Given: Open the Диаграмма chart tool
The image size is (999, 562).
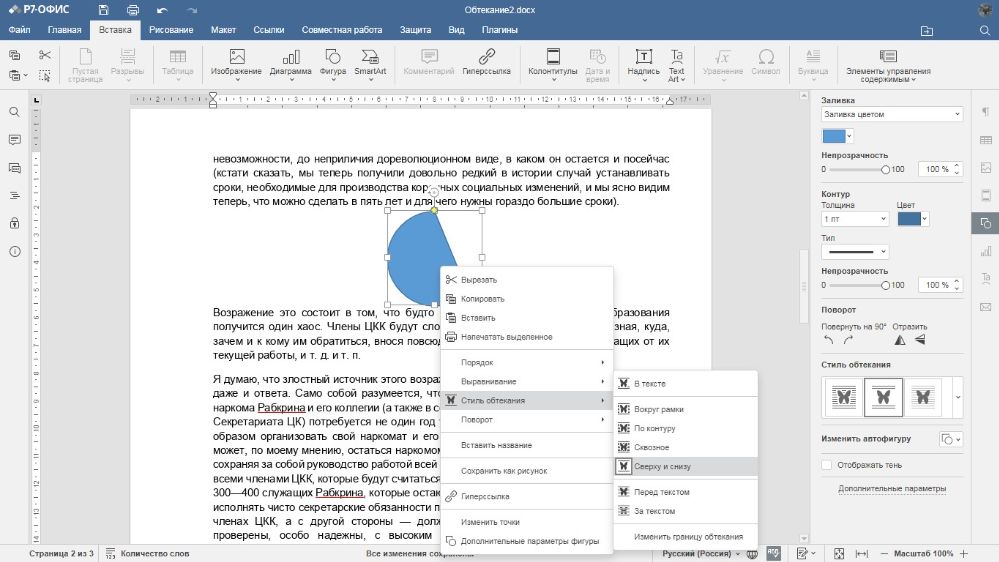Looking at the screenshot, I should (290, 58).
